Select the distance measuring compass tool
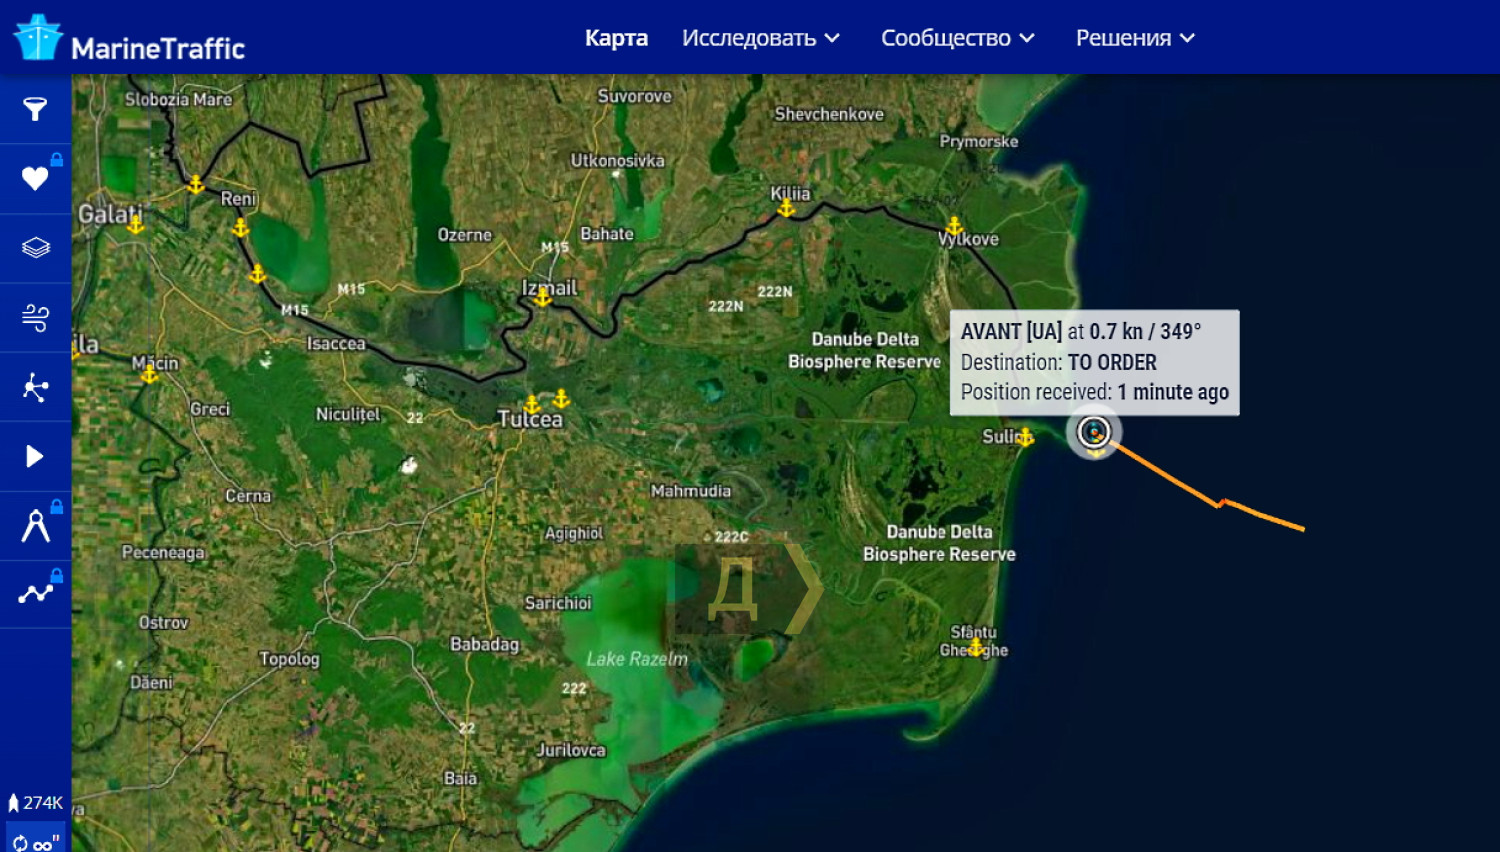The image size is (1500, 852). [35, 526]
